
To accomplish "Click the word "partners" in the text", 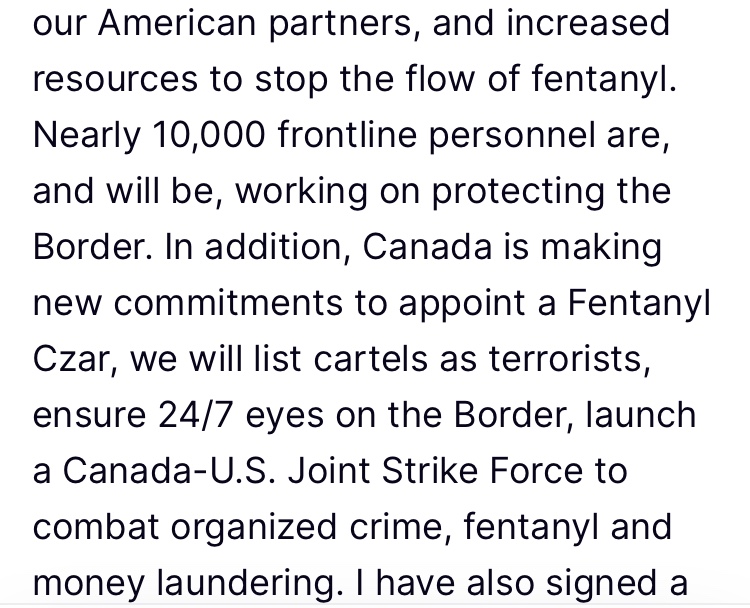I will 340,24.
